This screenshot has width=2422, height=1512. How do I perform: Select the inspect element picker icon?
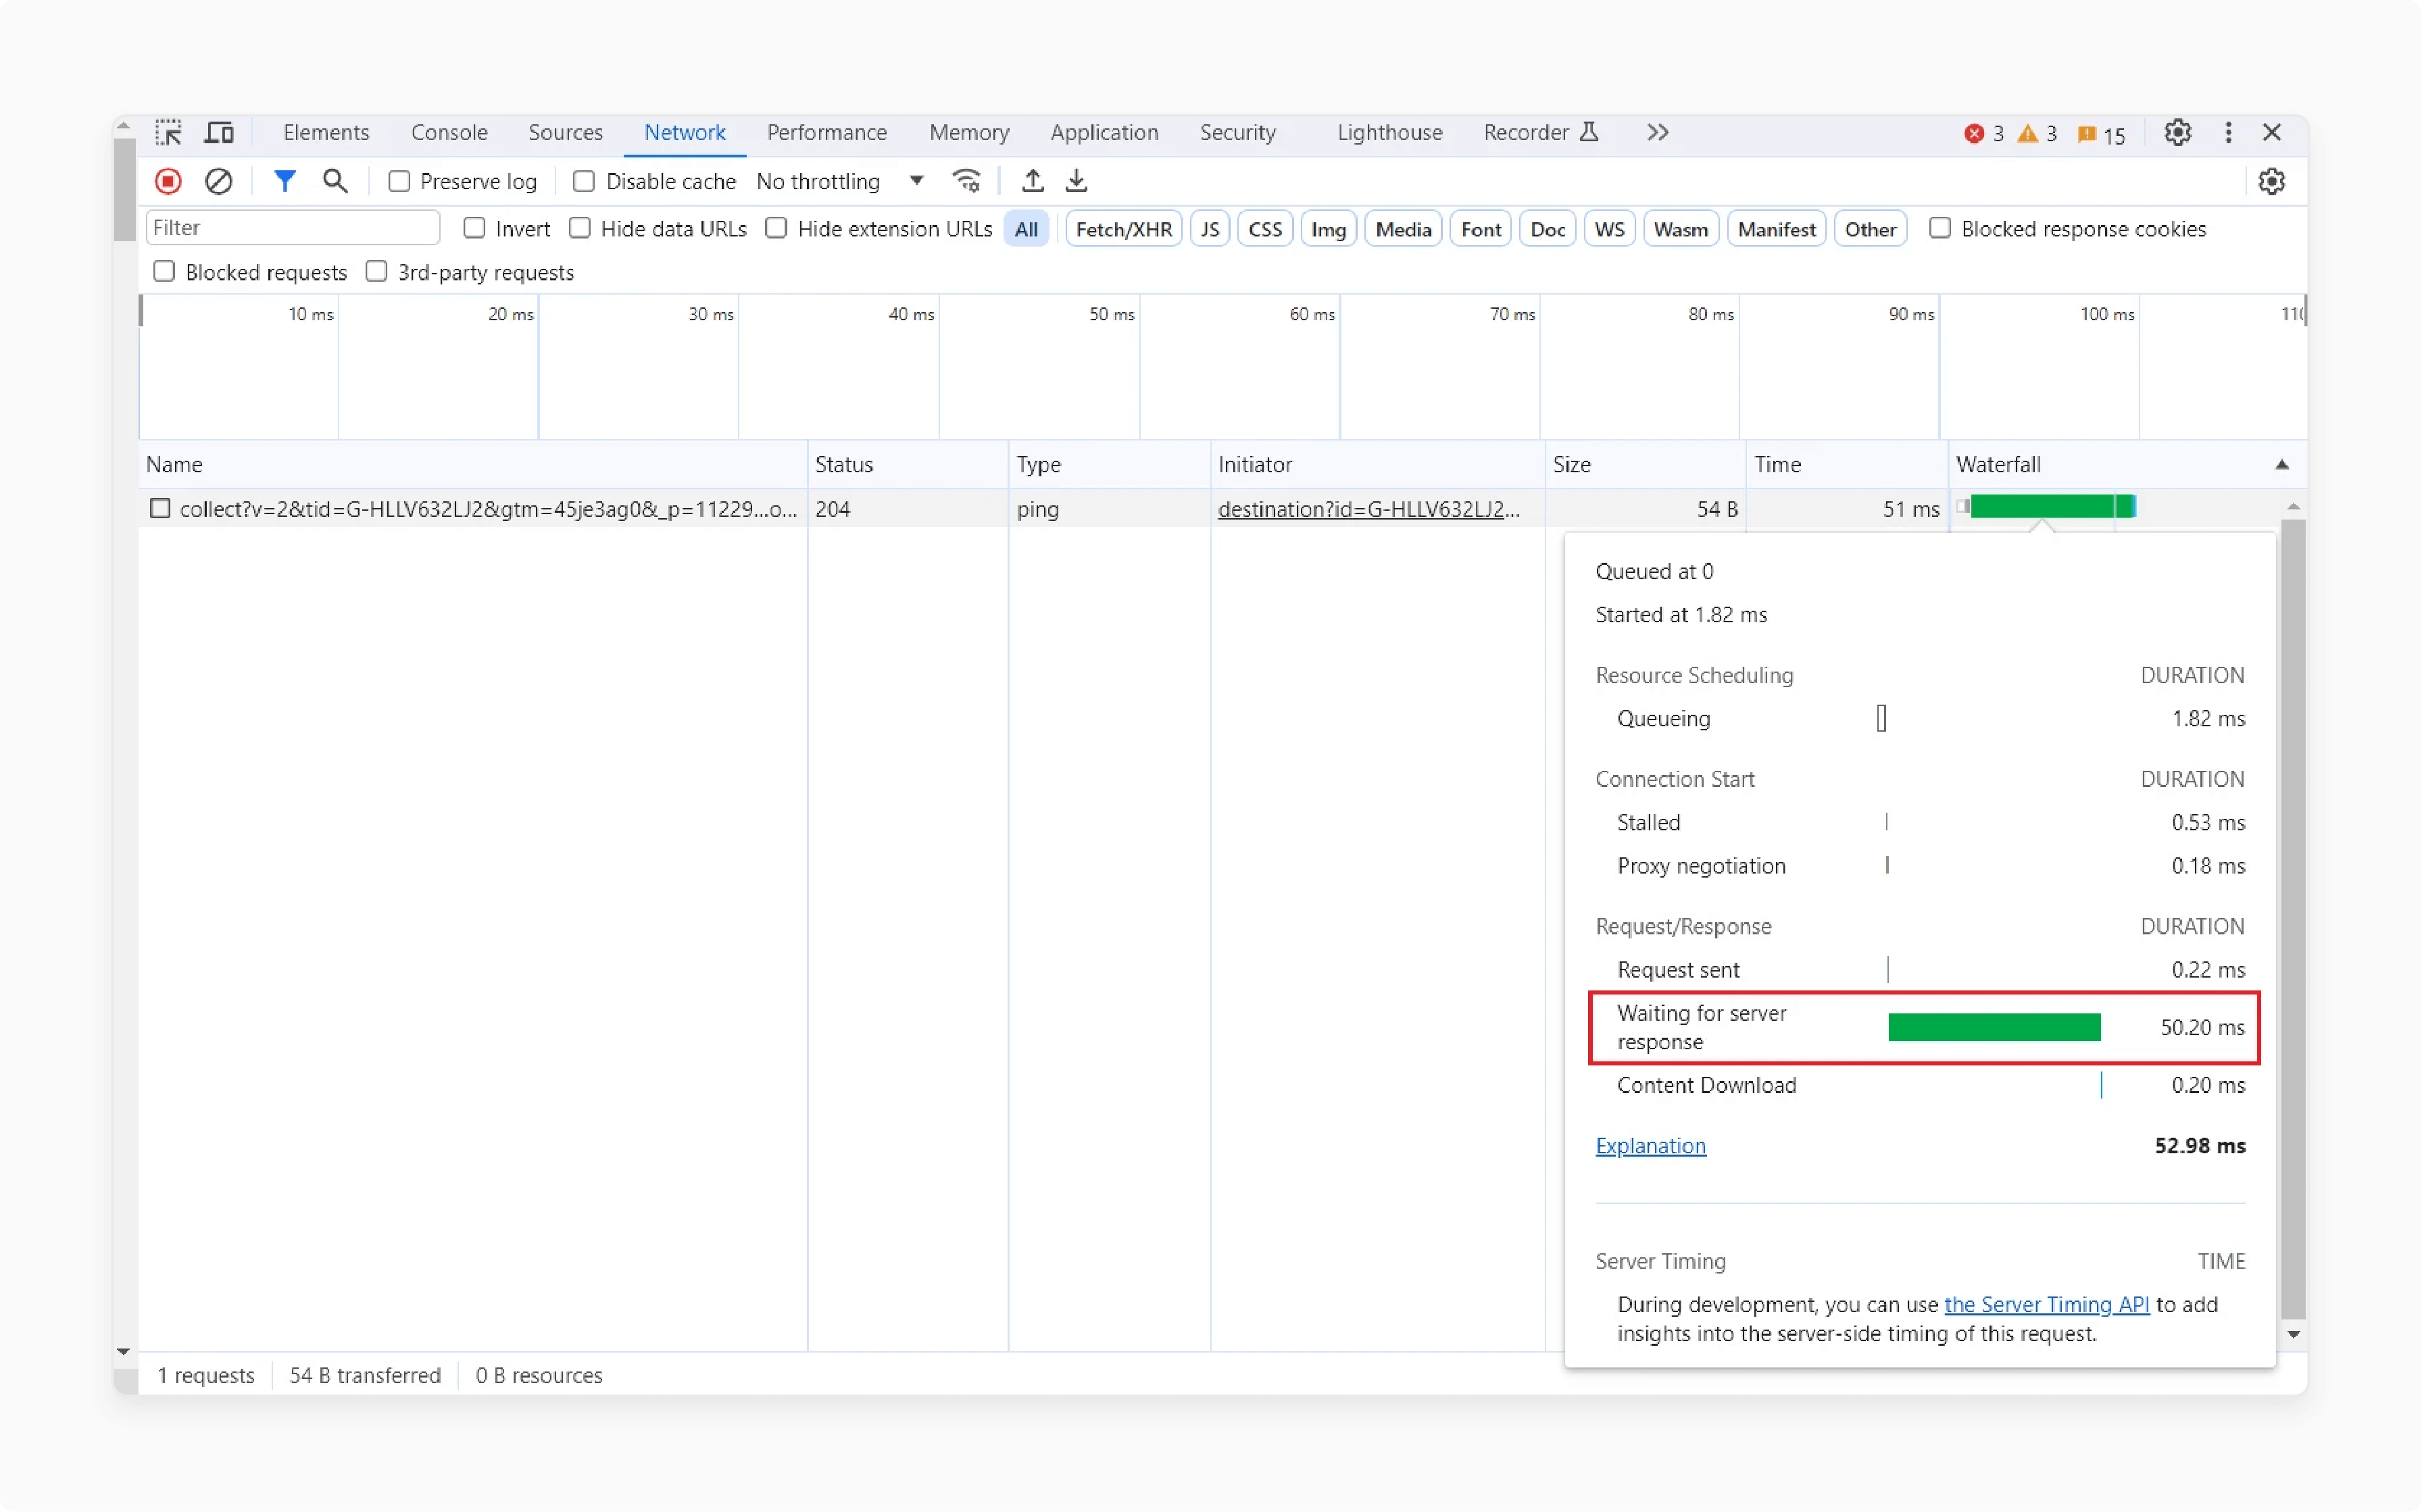(x=168, y=133)
